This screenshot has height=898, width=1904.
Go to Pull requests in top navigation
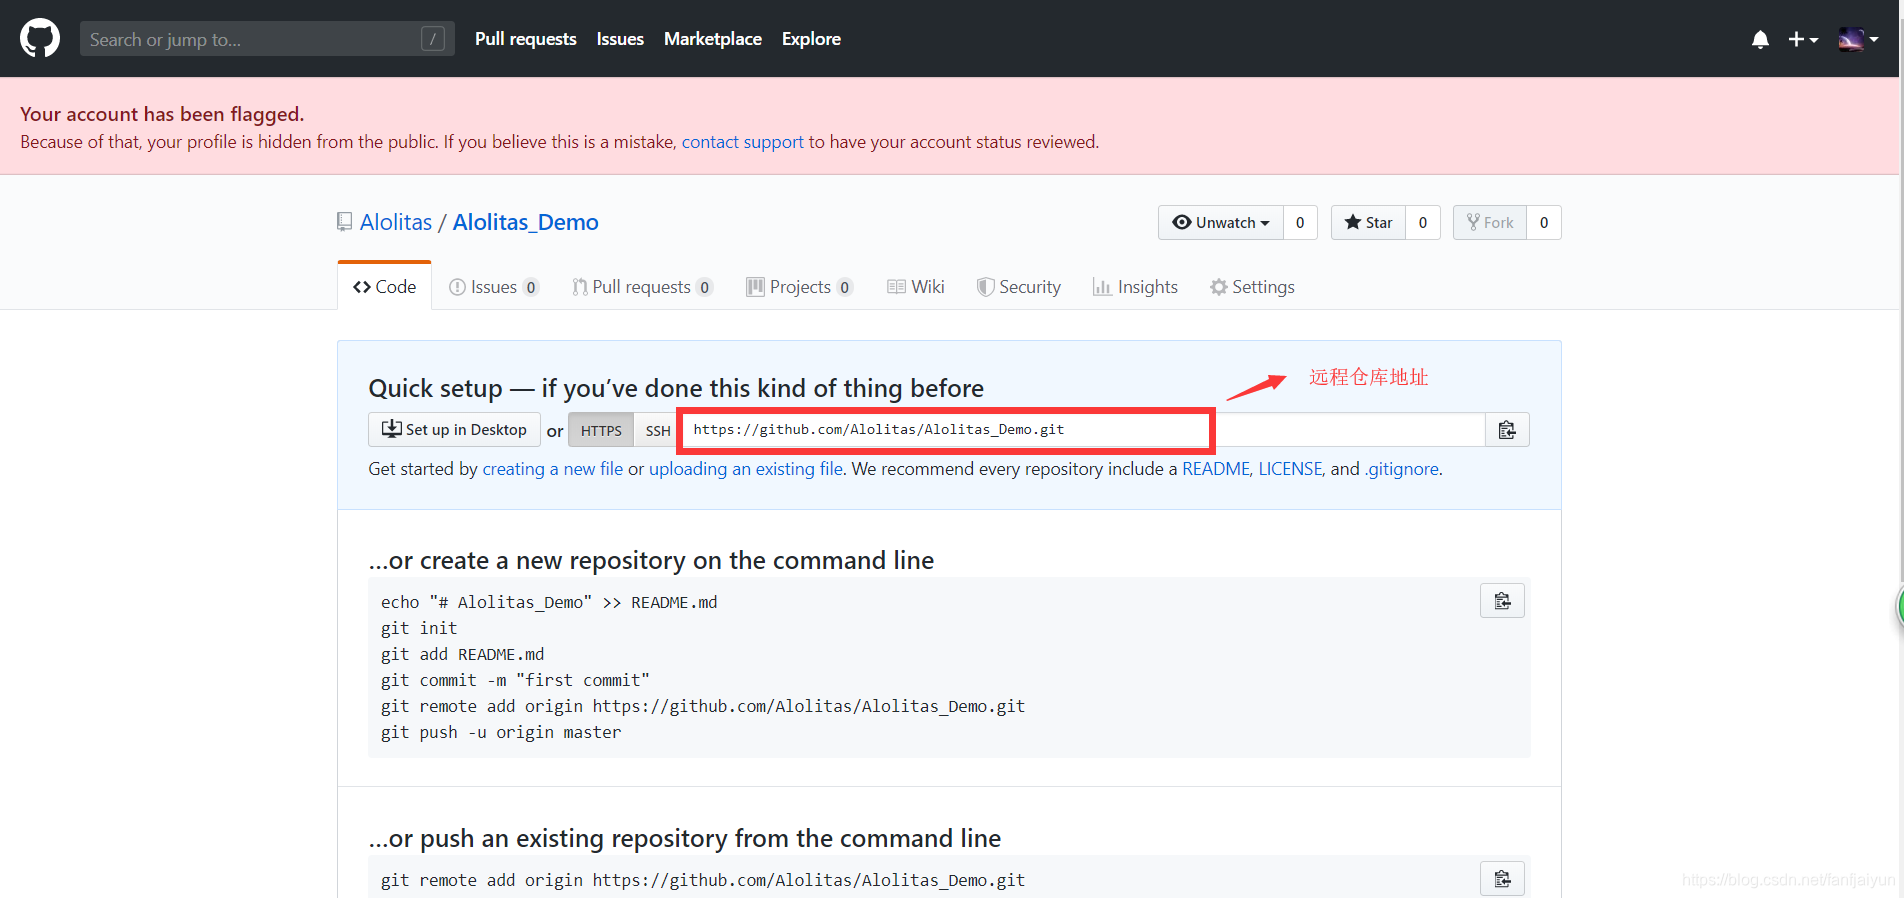[526, 39]
